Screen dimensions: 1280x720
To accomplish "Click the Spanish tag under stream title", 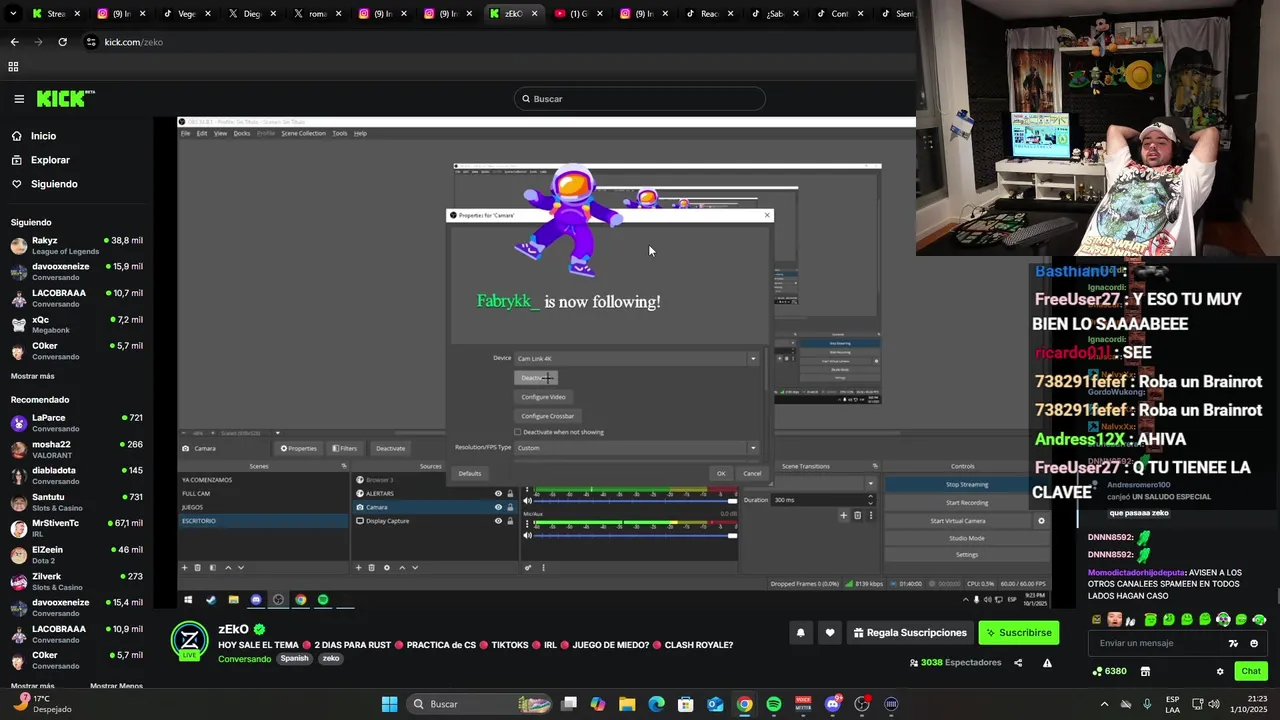I will pos(294,659).
